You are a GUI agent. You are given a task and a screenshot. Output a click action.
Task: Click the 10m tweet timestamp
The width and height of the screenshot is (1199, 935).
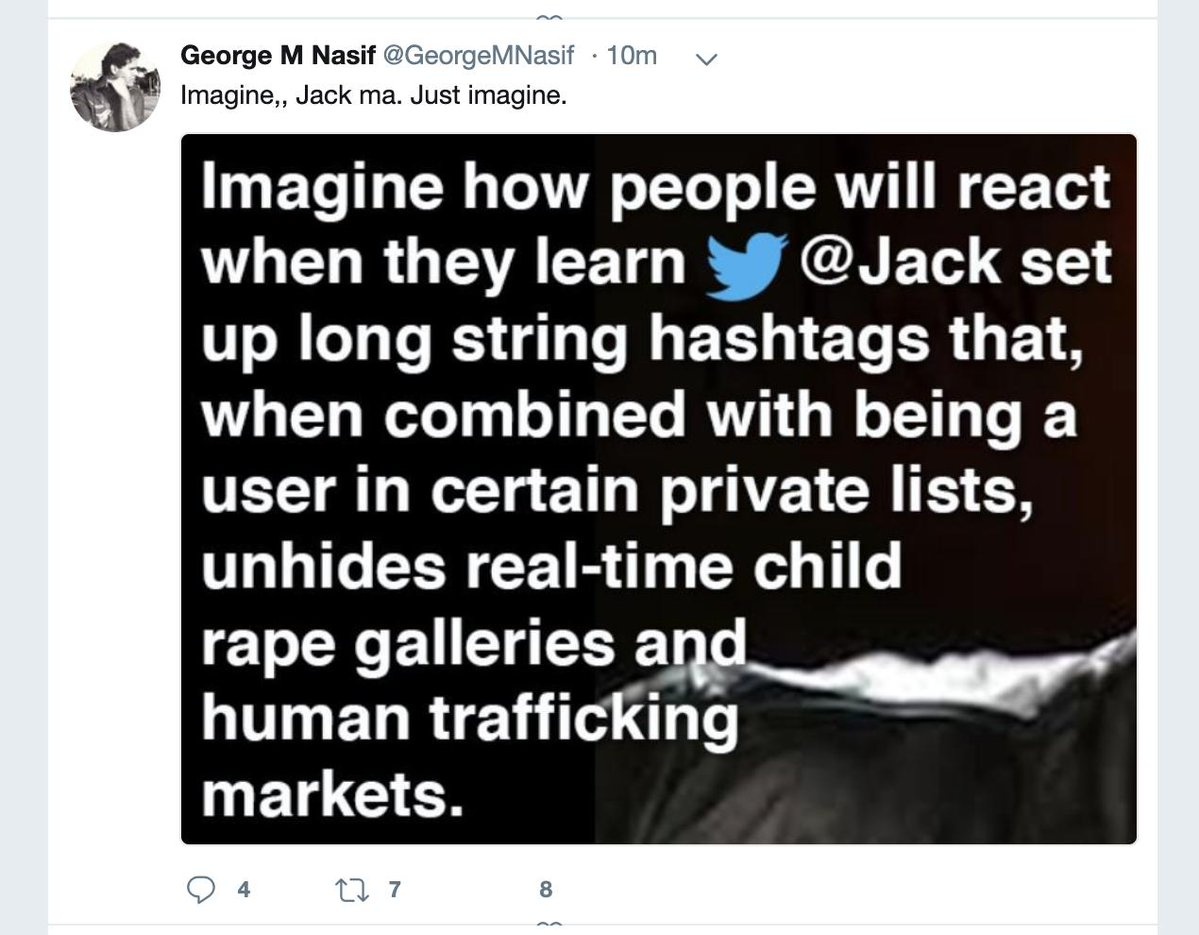pyautogui.click(x=631, y=56)
